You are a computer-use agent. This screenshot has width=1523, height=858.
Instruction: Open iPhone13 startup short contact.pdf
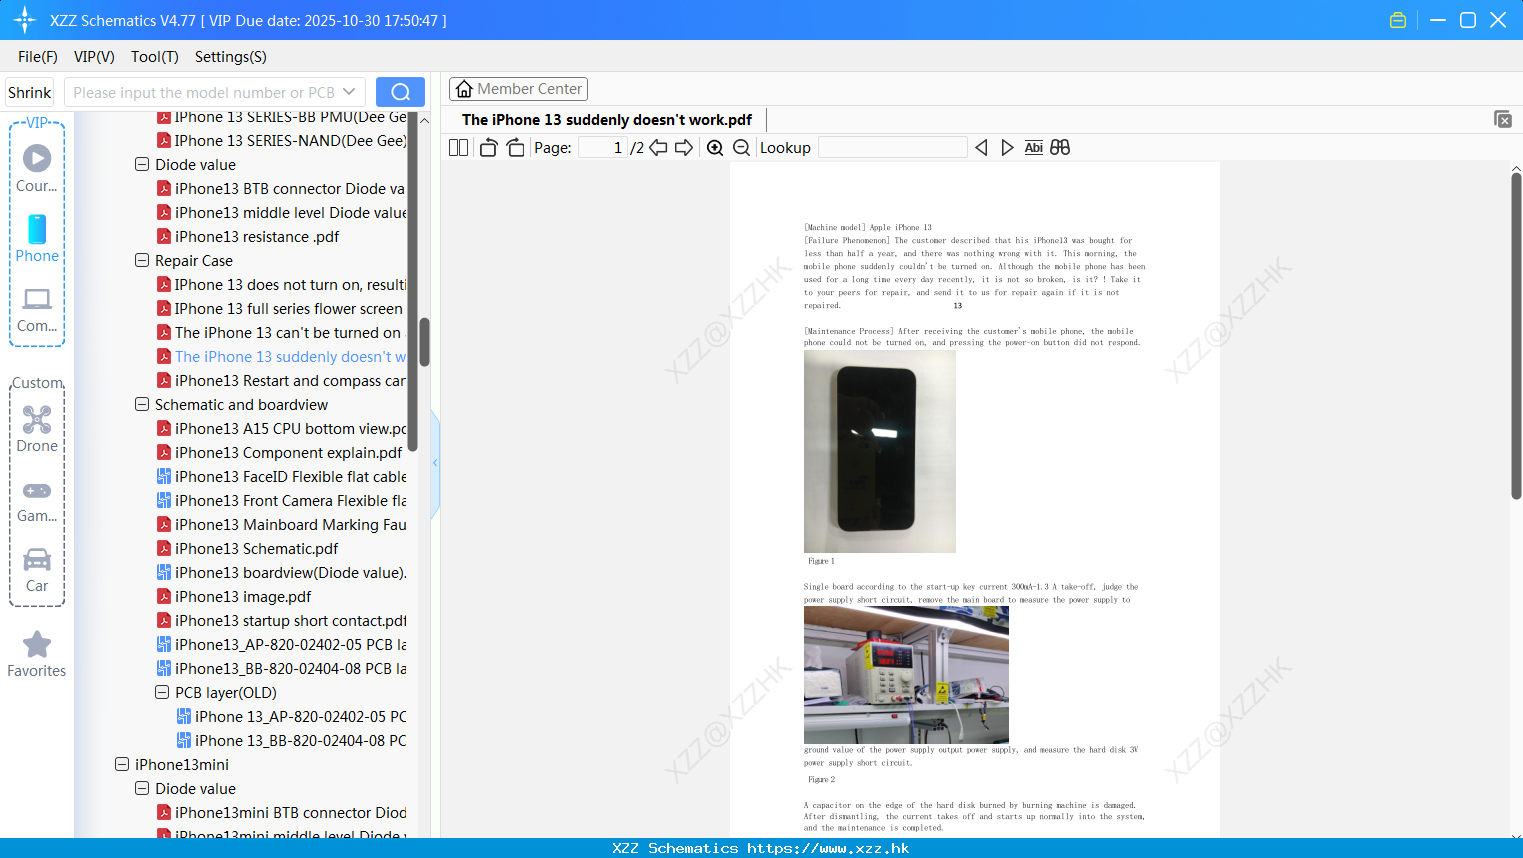(281, 620)
